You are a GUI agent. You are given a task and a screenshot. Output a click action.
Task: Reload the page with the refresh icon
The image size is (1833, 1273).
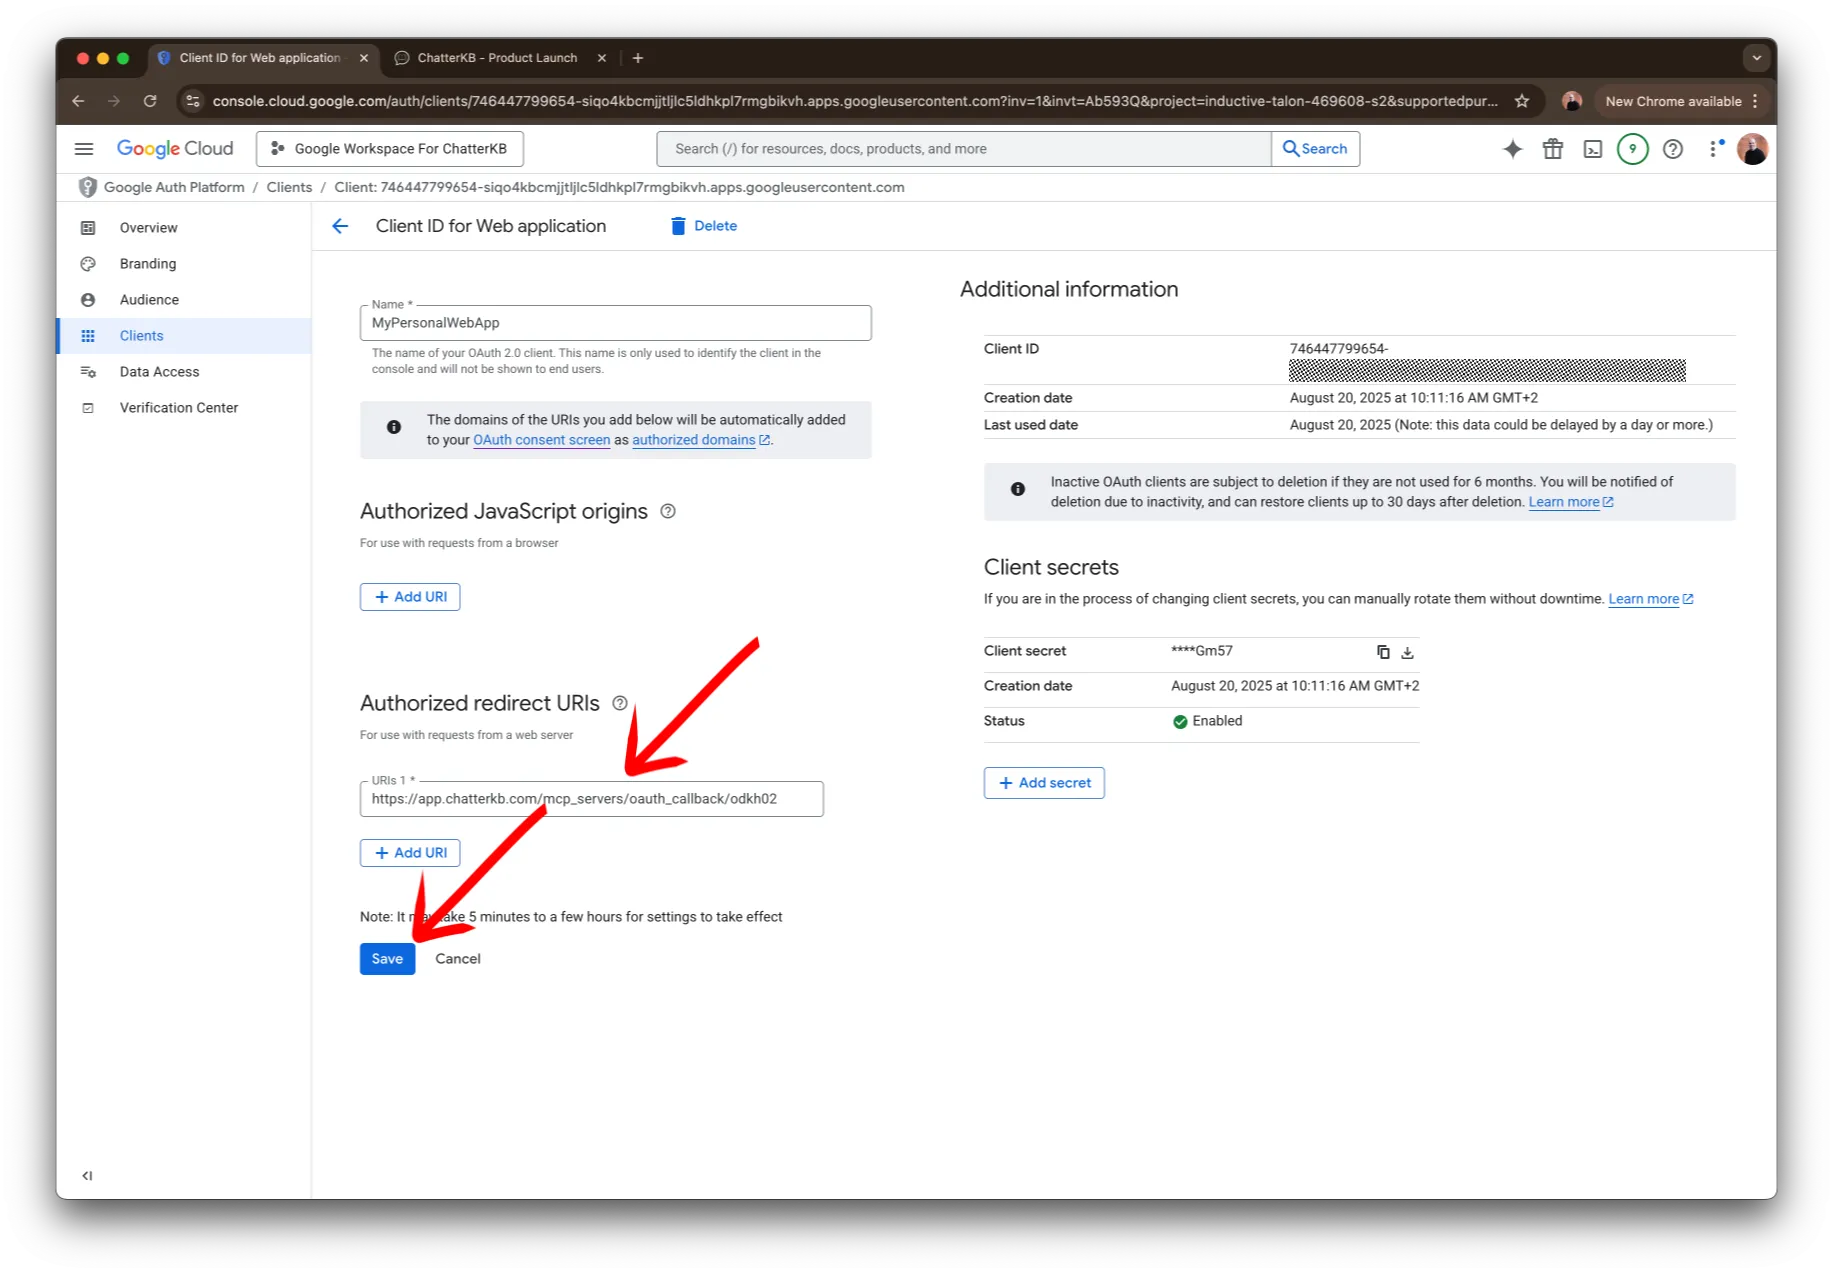pos(150,101)
